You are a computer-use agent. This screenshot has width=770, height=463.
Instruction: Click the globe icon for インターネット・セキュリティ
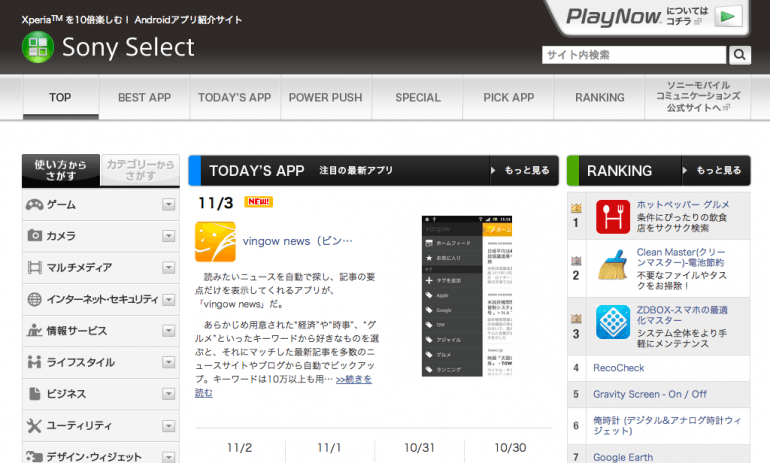pos(34,299)
